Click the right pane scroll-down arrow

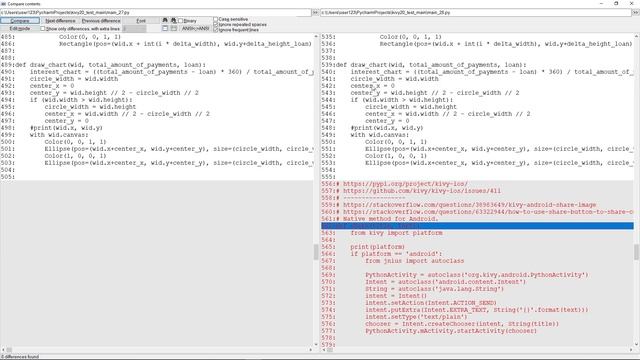click(636, 345)
